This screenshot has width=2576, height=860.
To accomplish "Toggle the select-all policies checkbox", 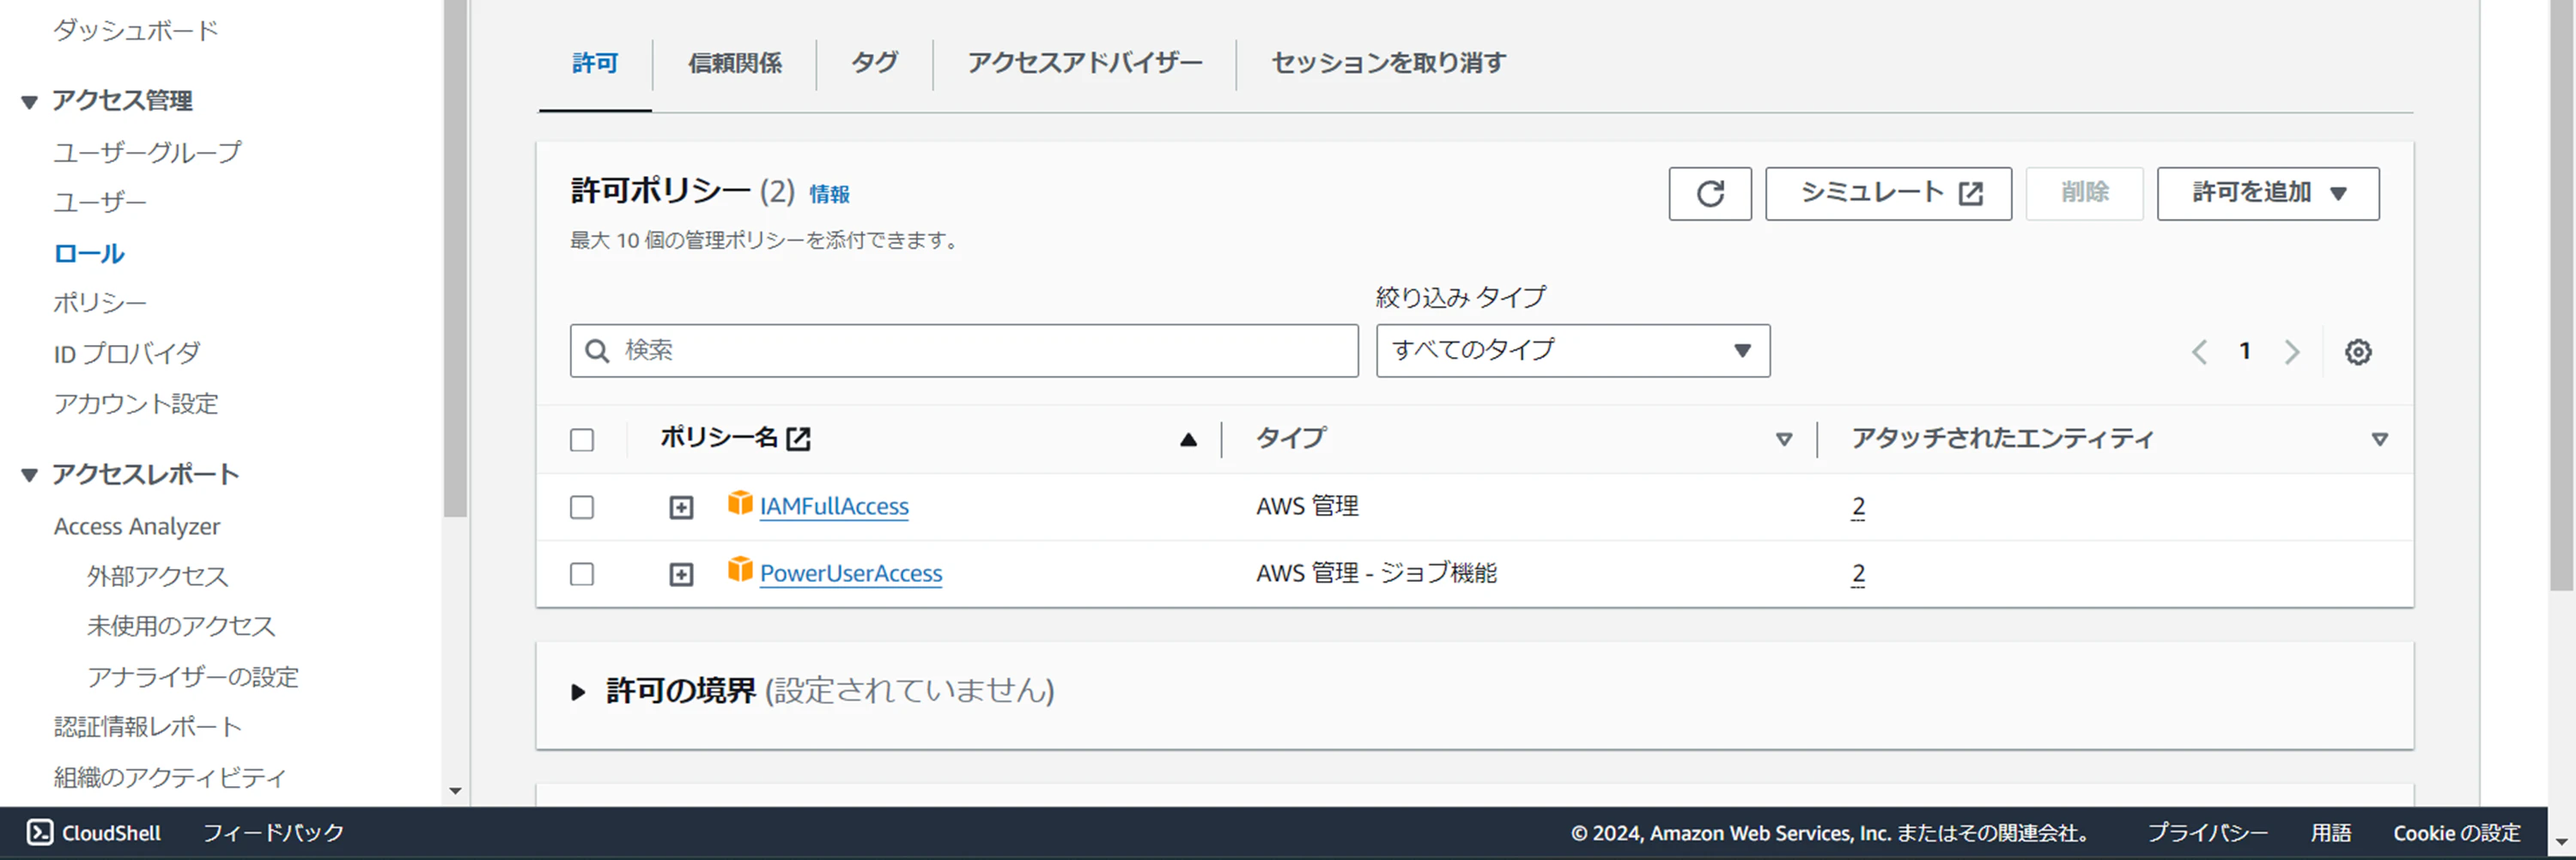I will [x=582, y=440].
